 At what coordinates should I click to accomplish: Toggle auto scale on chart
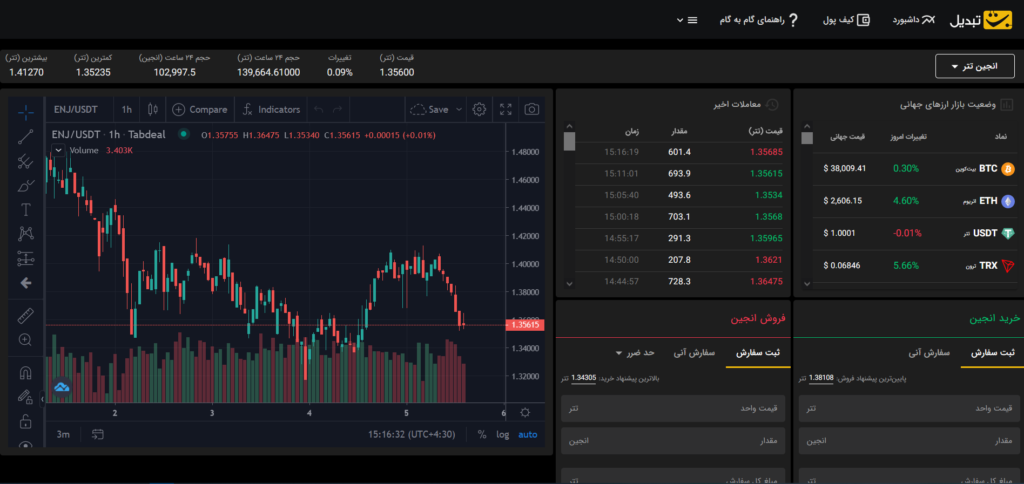pos(528,434)
